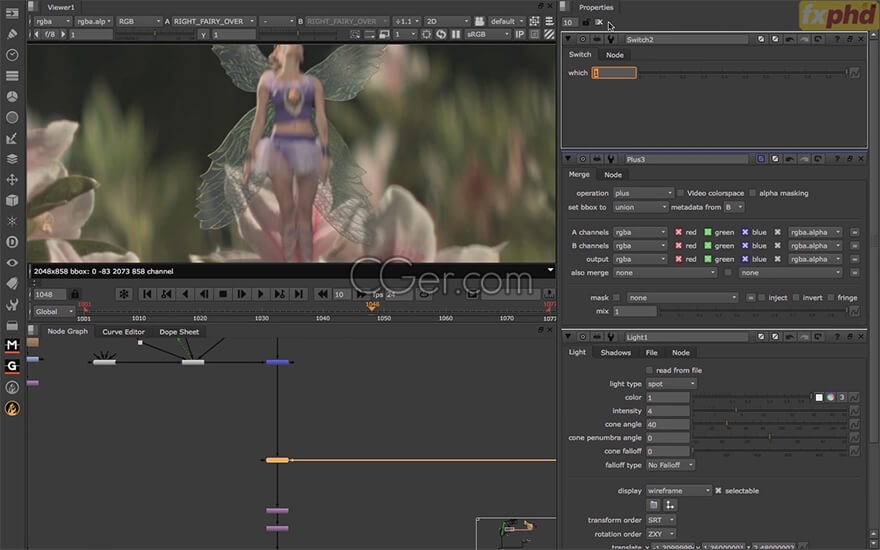This screenshot has width=880, height=550.
Task: Open the Time nodes clock icon
Action: [12, 55]
